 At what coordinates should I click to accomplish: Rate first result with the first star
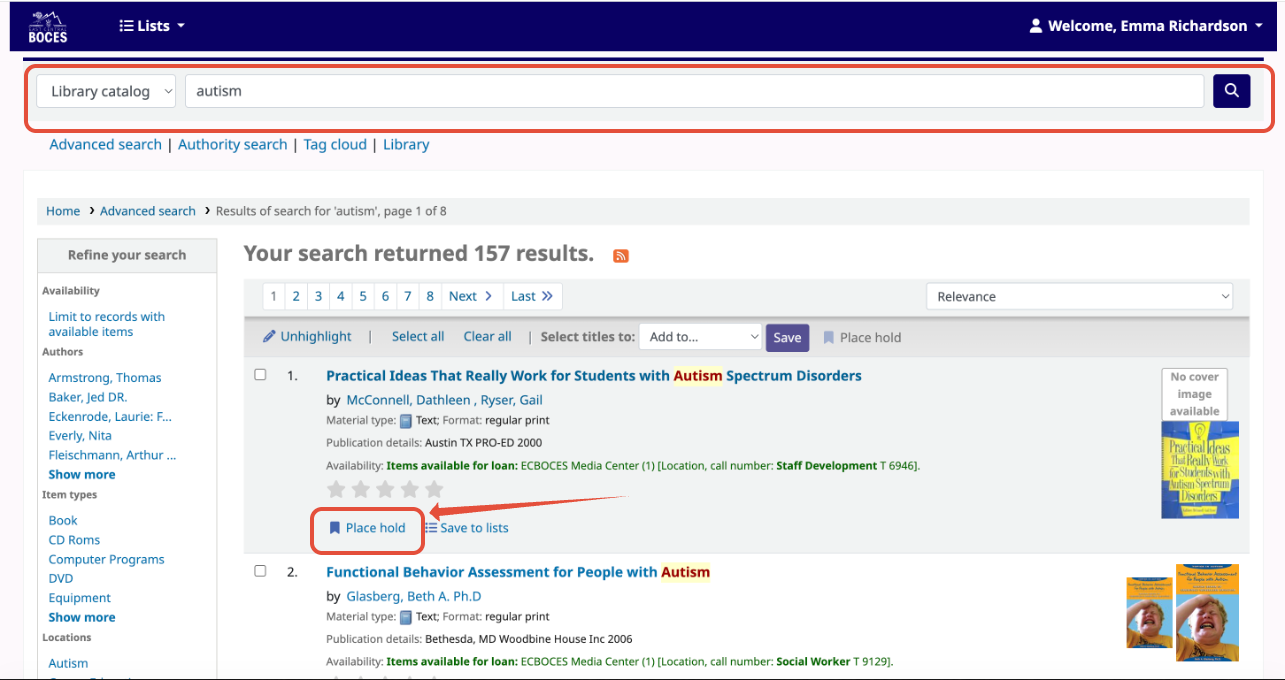[x=336, y=489]
